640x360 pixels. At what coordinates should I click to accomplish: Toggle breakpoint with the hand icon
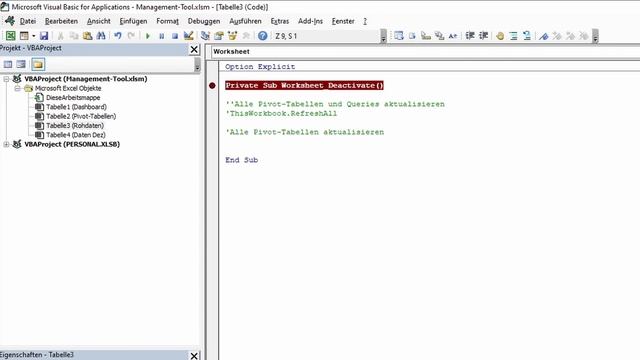tap(500, 36)
